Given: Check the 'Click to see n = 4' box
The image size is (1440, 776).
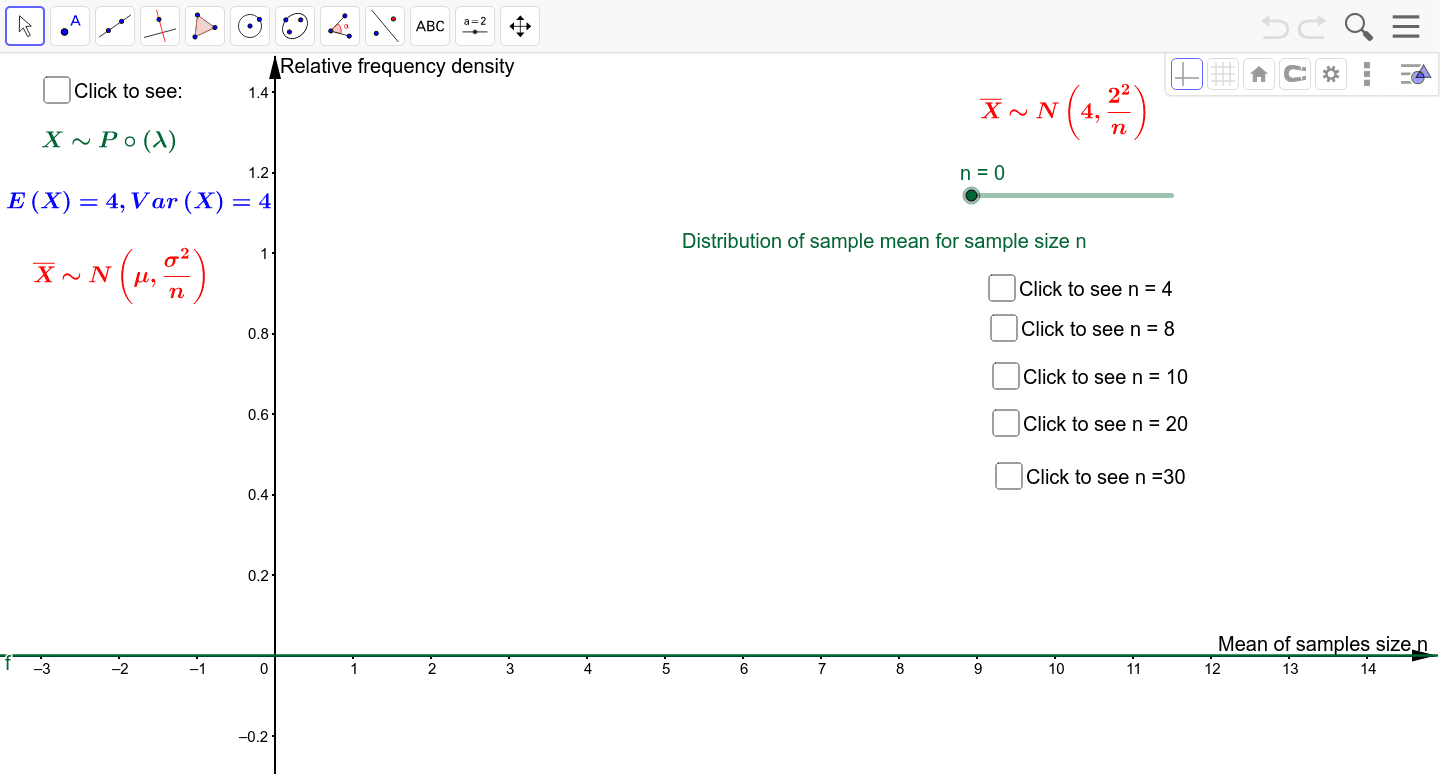Looking at the screenshot, I should (x=1001, y=288).
